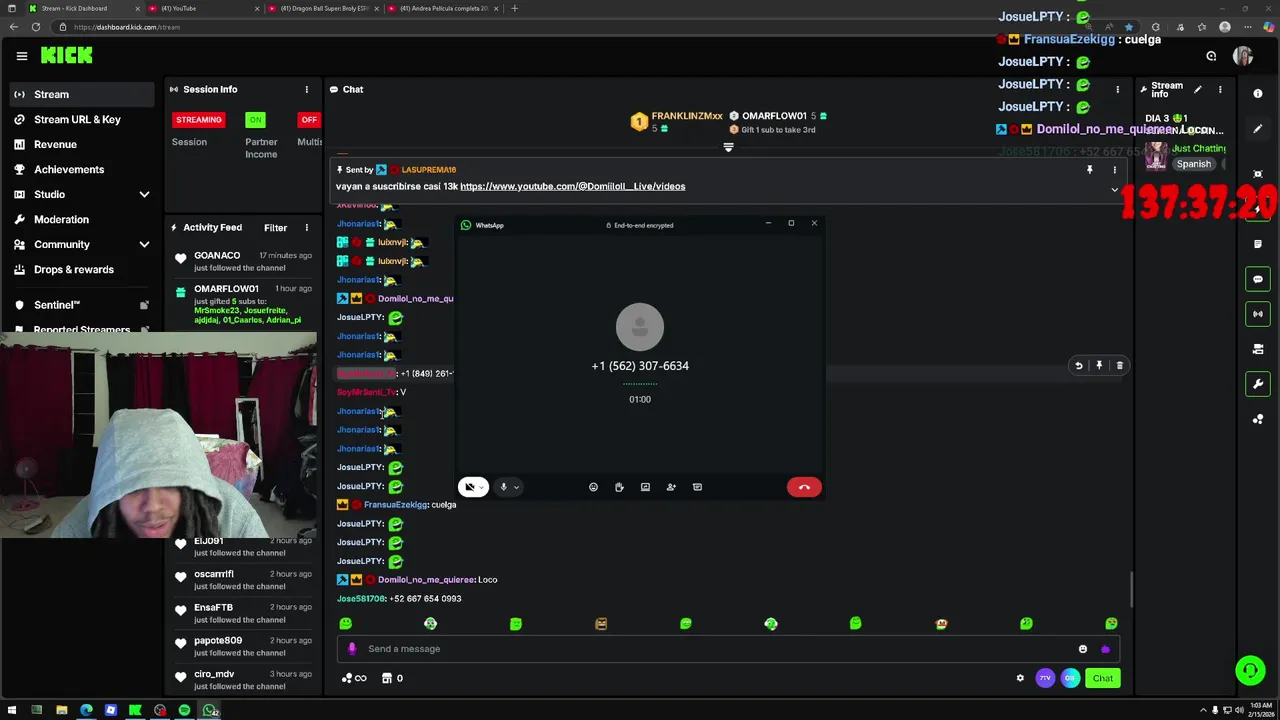Toggle chat panel icon in right sidebar

(1258, 279)
